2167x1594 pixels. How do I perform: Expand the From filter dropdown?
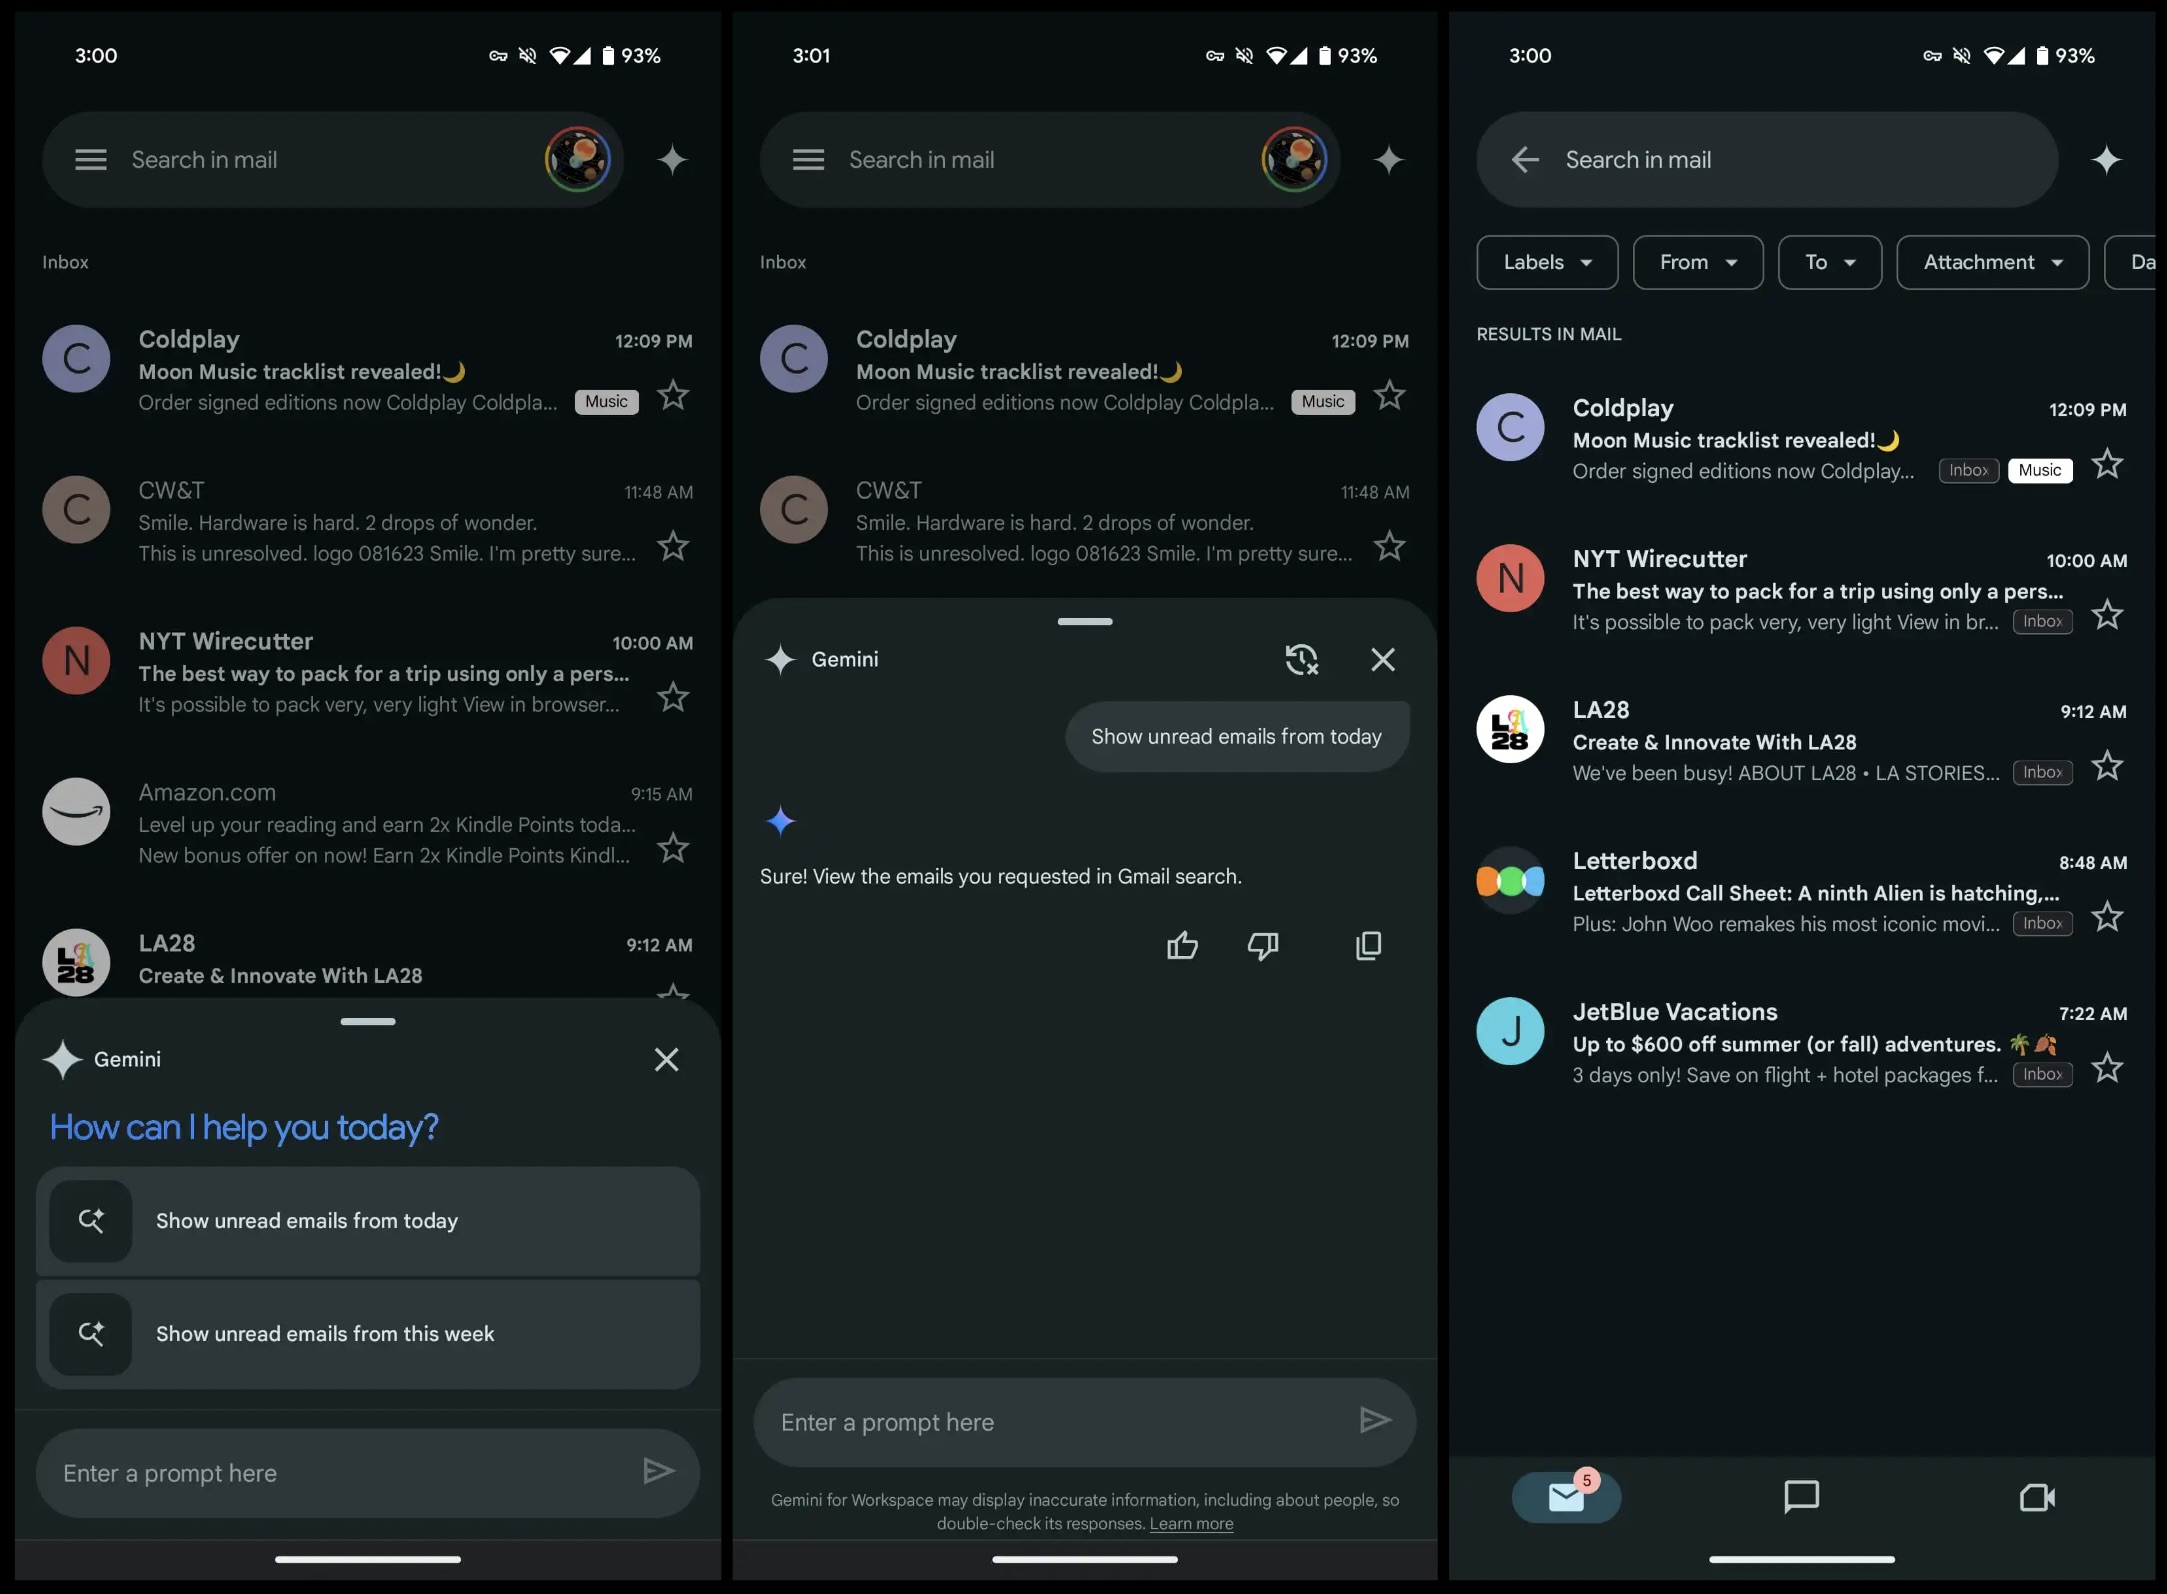pos(1698,263)
